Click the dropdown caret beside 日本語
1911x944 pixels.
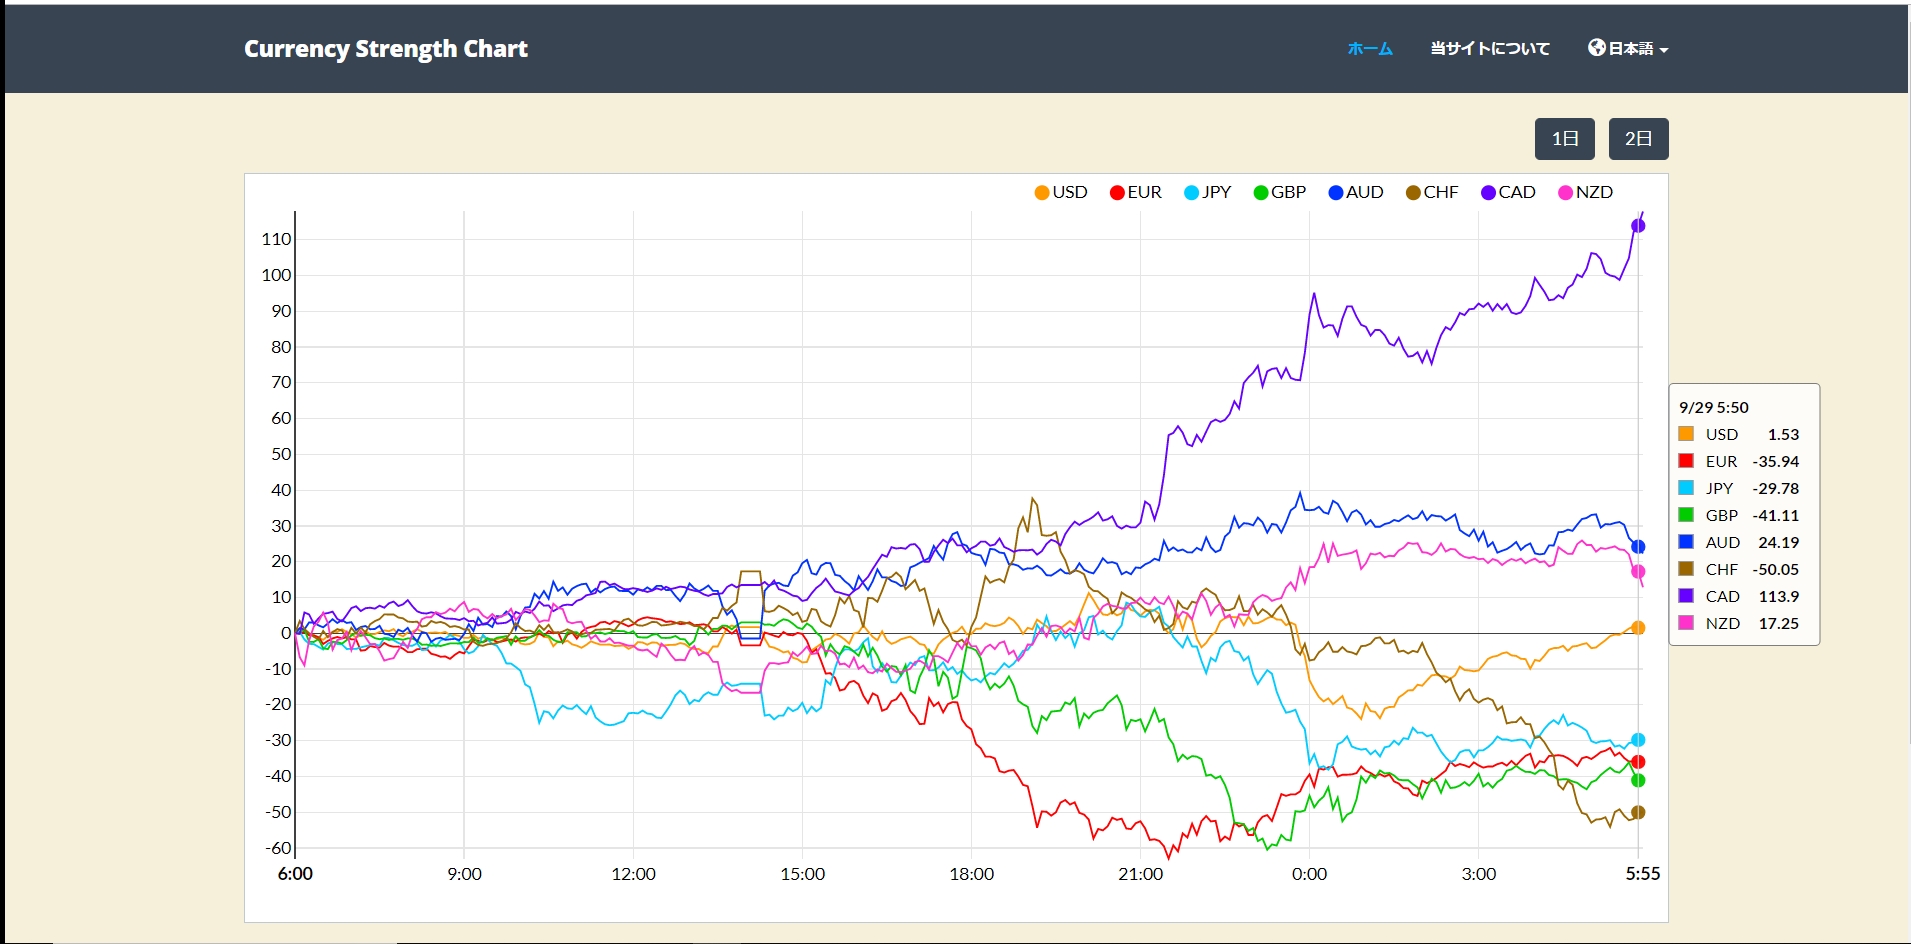[1664, 50]
